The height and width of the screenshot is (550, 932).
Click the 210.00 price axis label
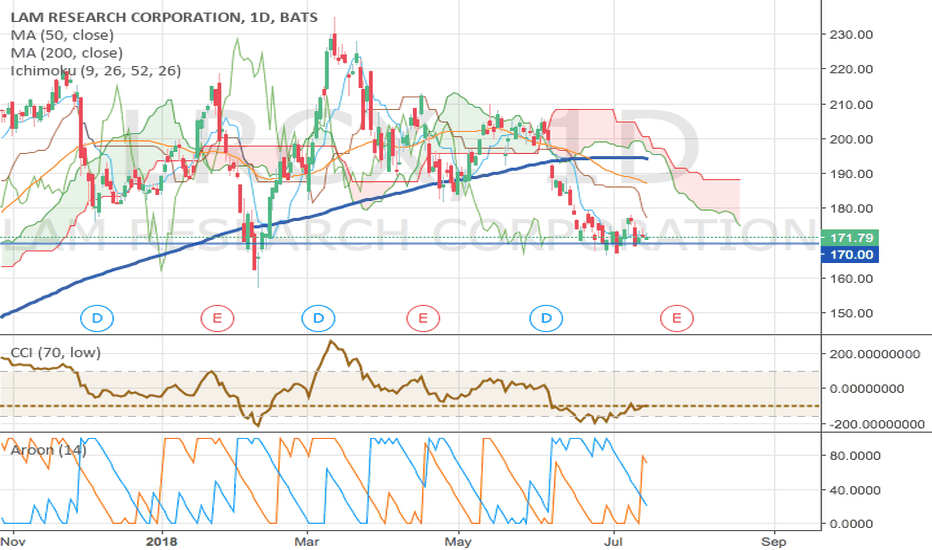[852, 105]
